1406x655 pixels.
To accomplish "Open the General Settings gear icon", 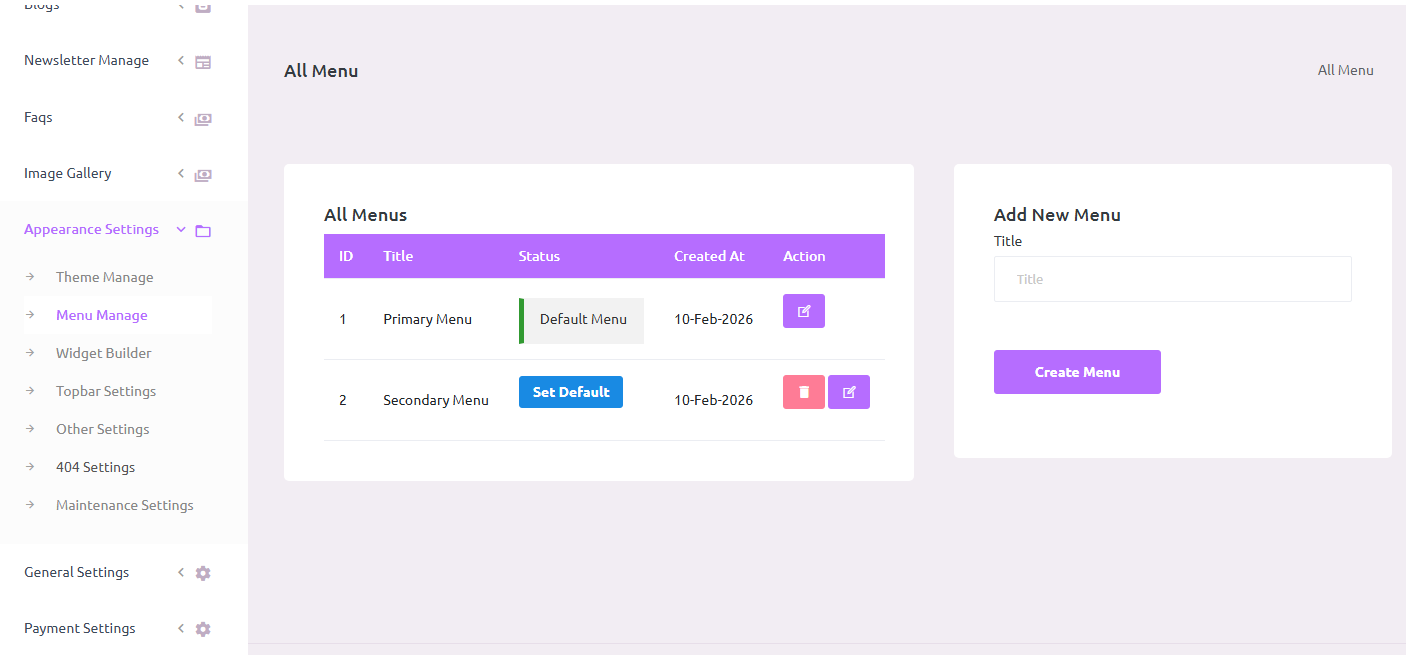I will 203,573.
